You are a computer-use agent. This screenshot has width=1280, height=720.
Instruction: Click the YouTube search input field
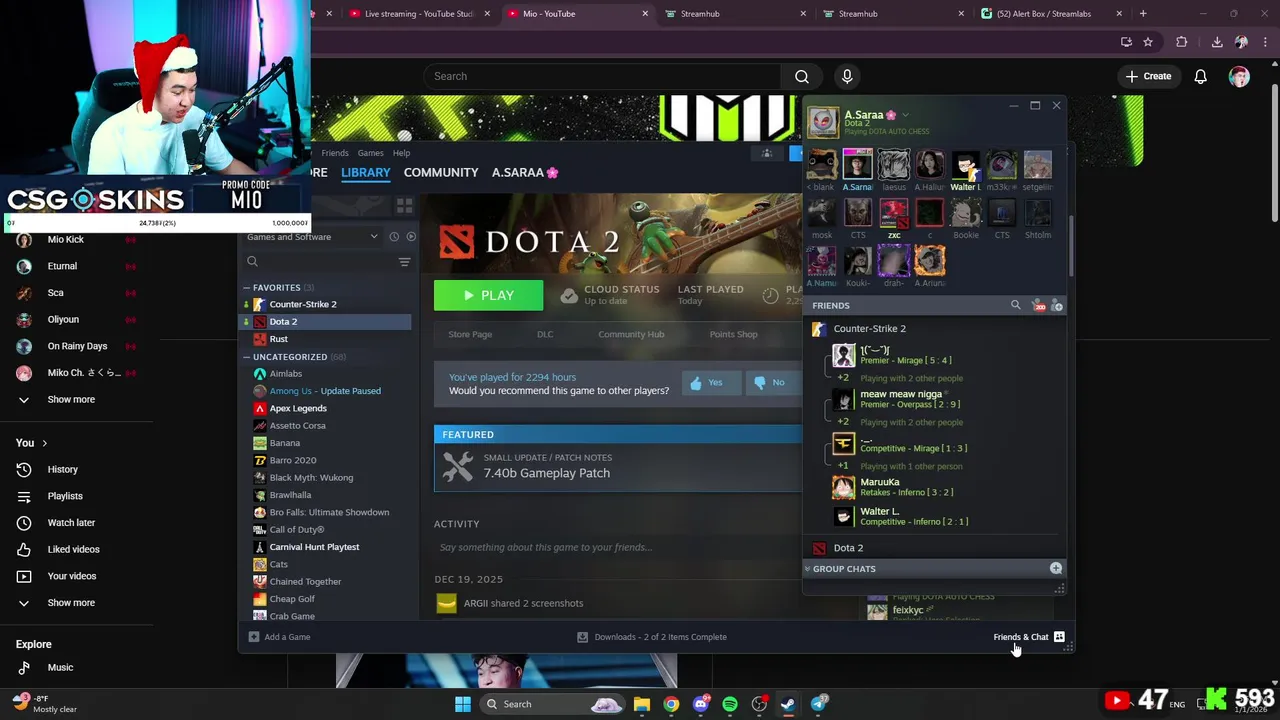[x=603, y=76]
